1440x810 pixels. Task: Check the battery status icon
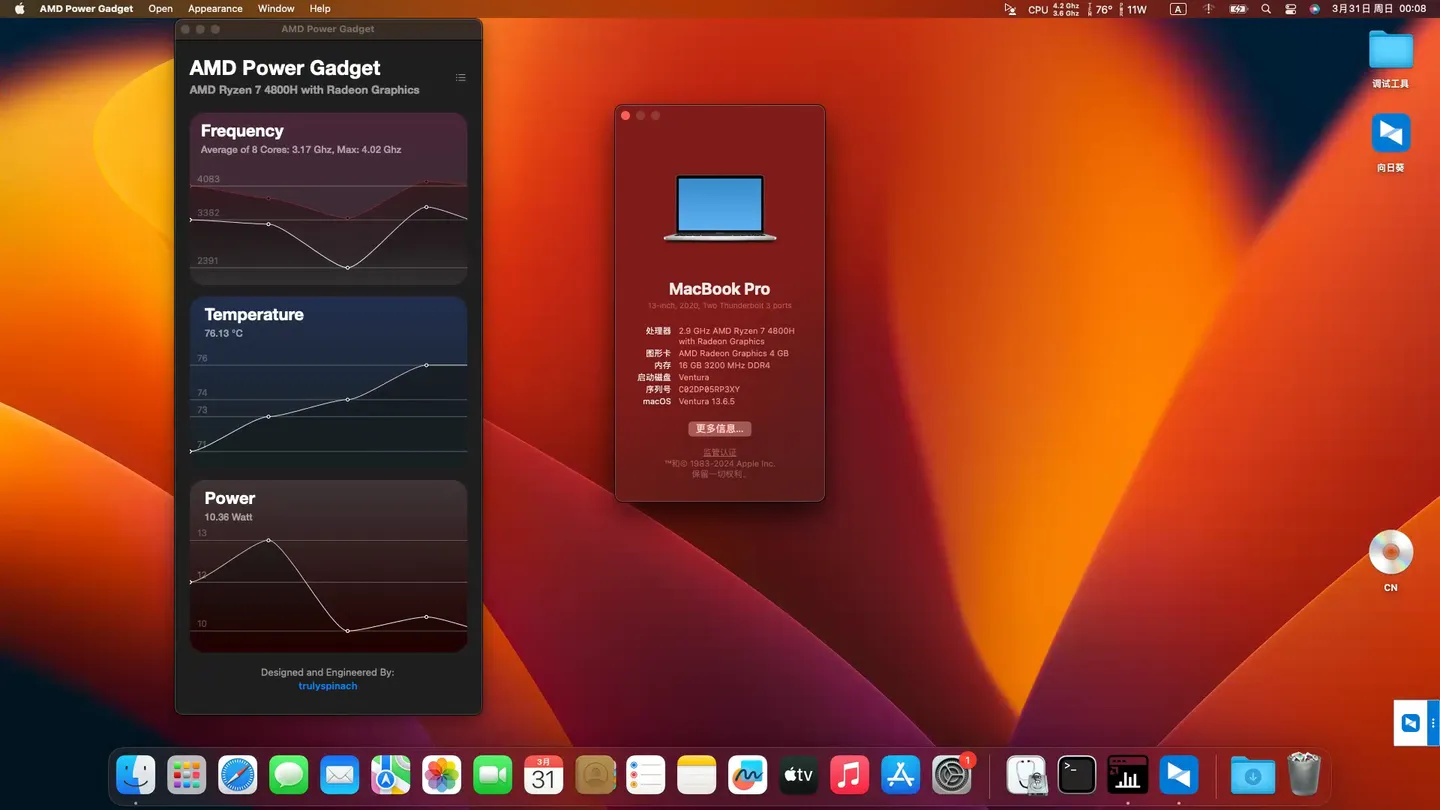(x=1238, y=9)
